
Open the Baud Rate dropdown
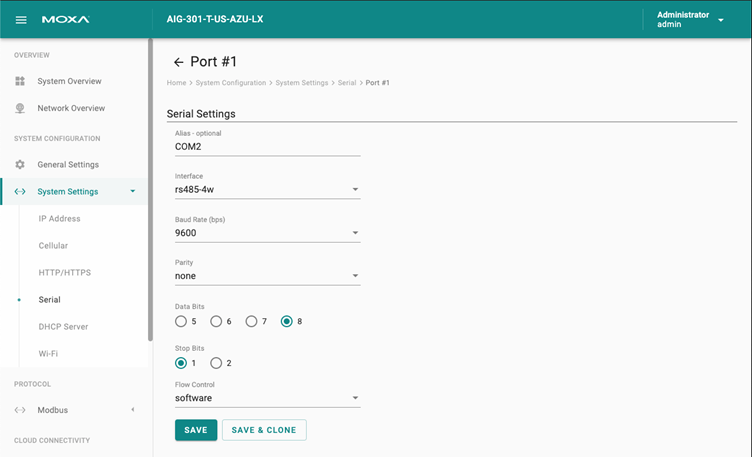tap(267, 233)
